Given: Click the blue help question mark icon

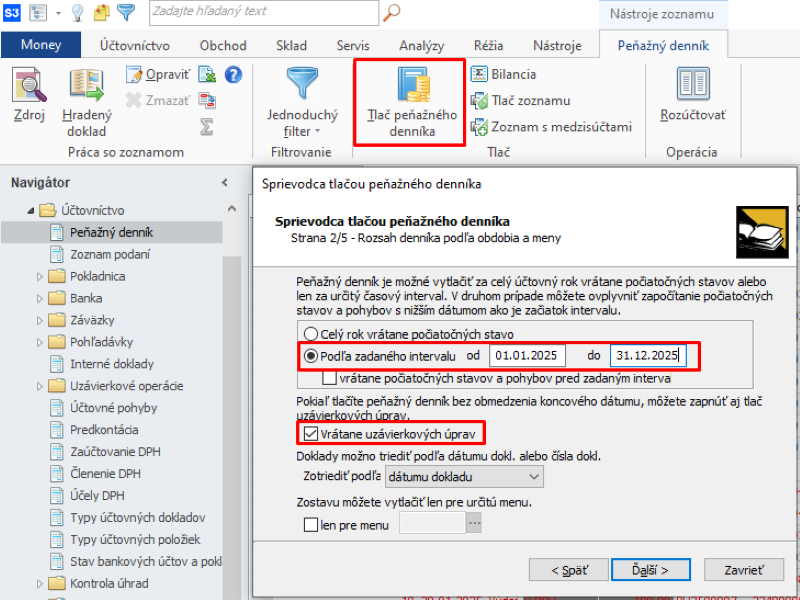Looking at the screenshot, I should click(233, 74).
